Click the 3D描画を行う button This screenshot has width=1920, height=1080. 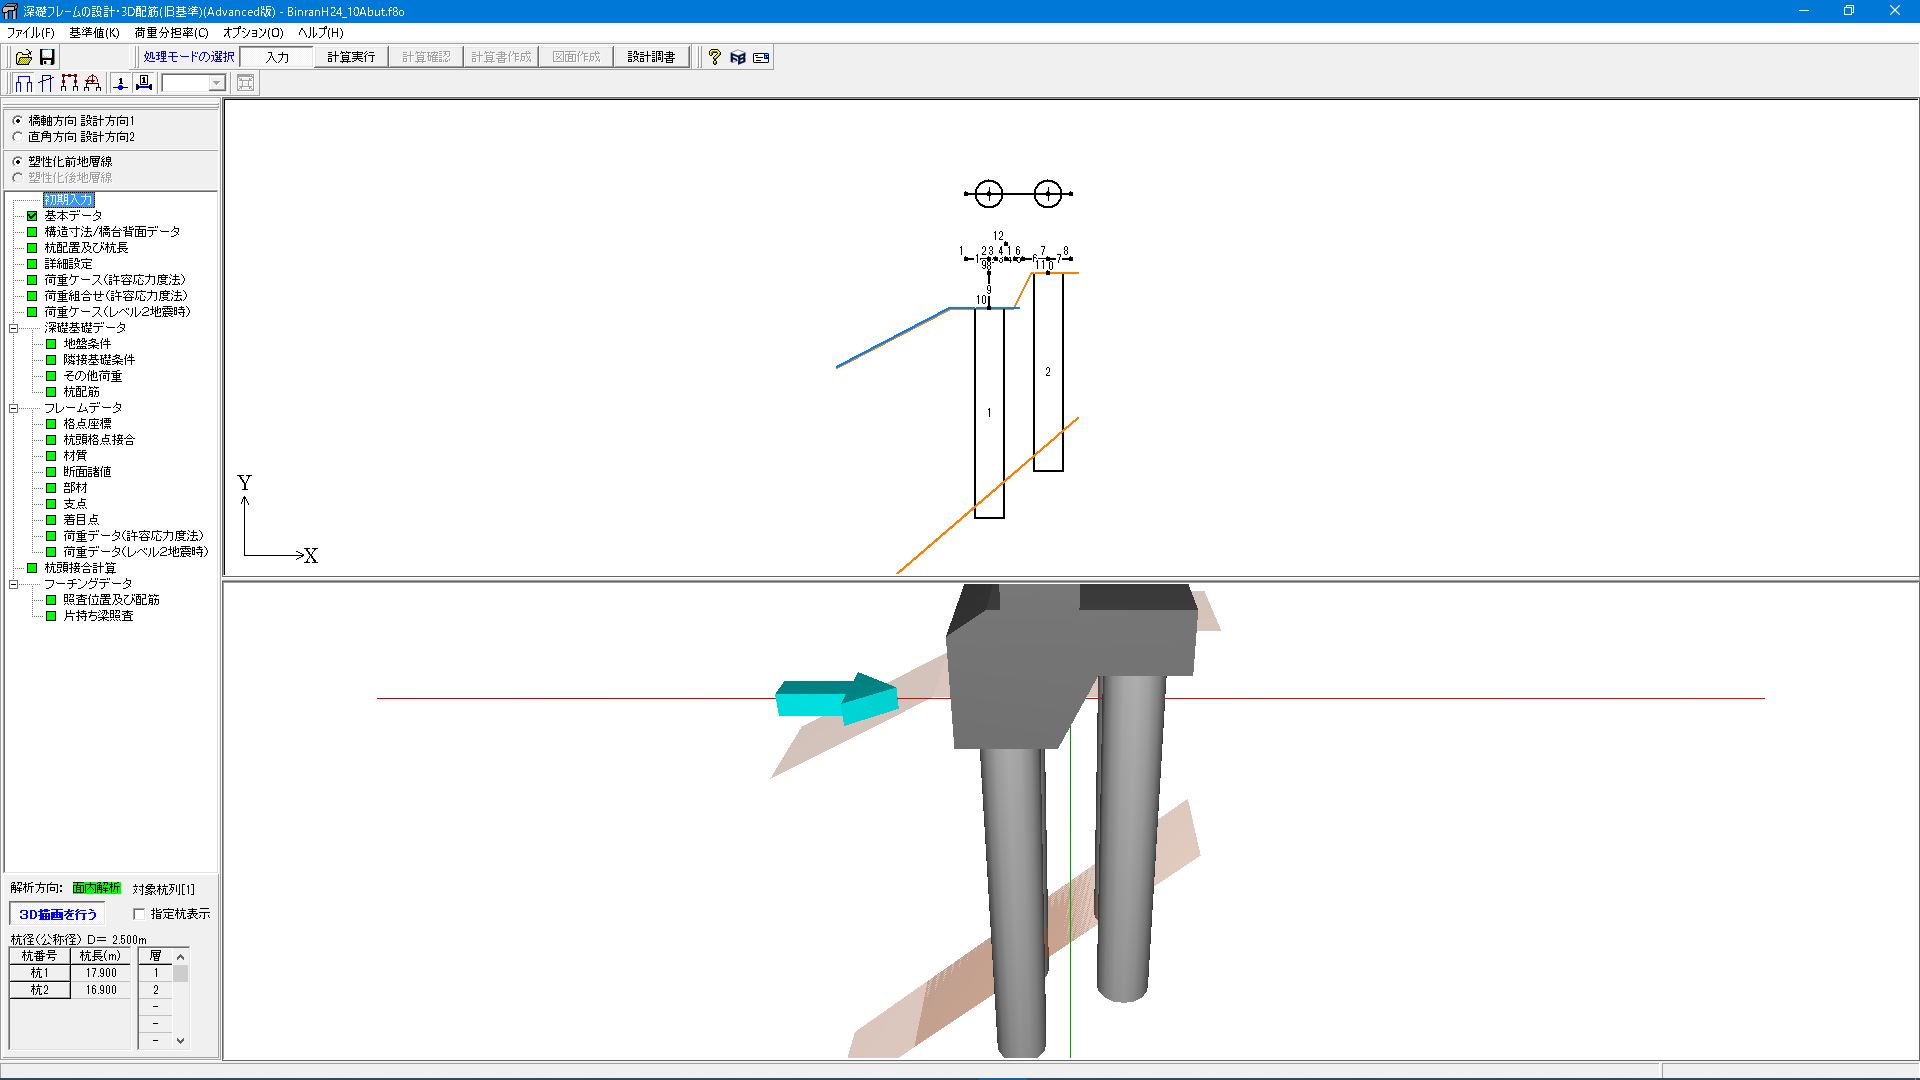[x=58, y=914]
